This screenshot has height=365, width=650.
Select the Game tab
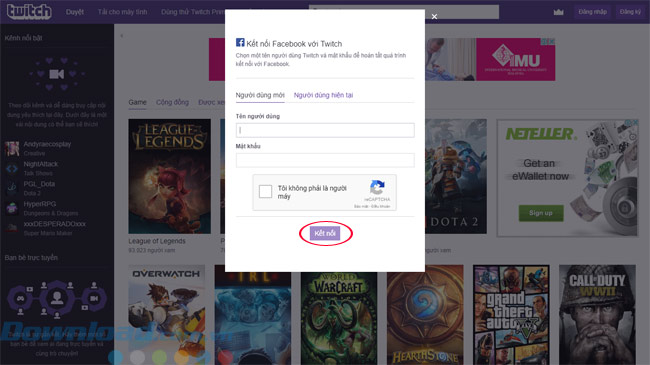click(137, 102)
